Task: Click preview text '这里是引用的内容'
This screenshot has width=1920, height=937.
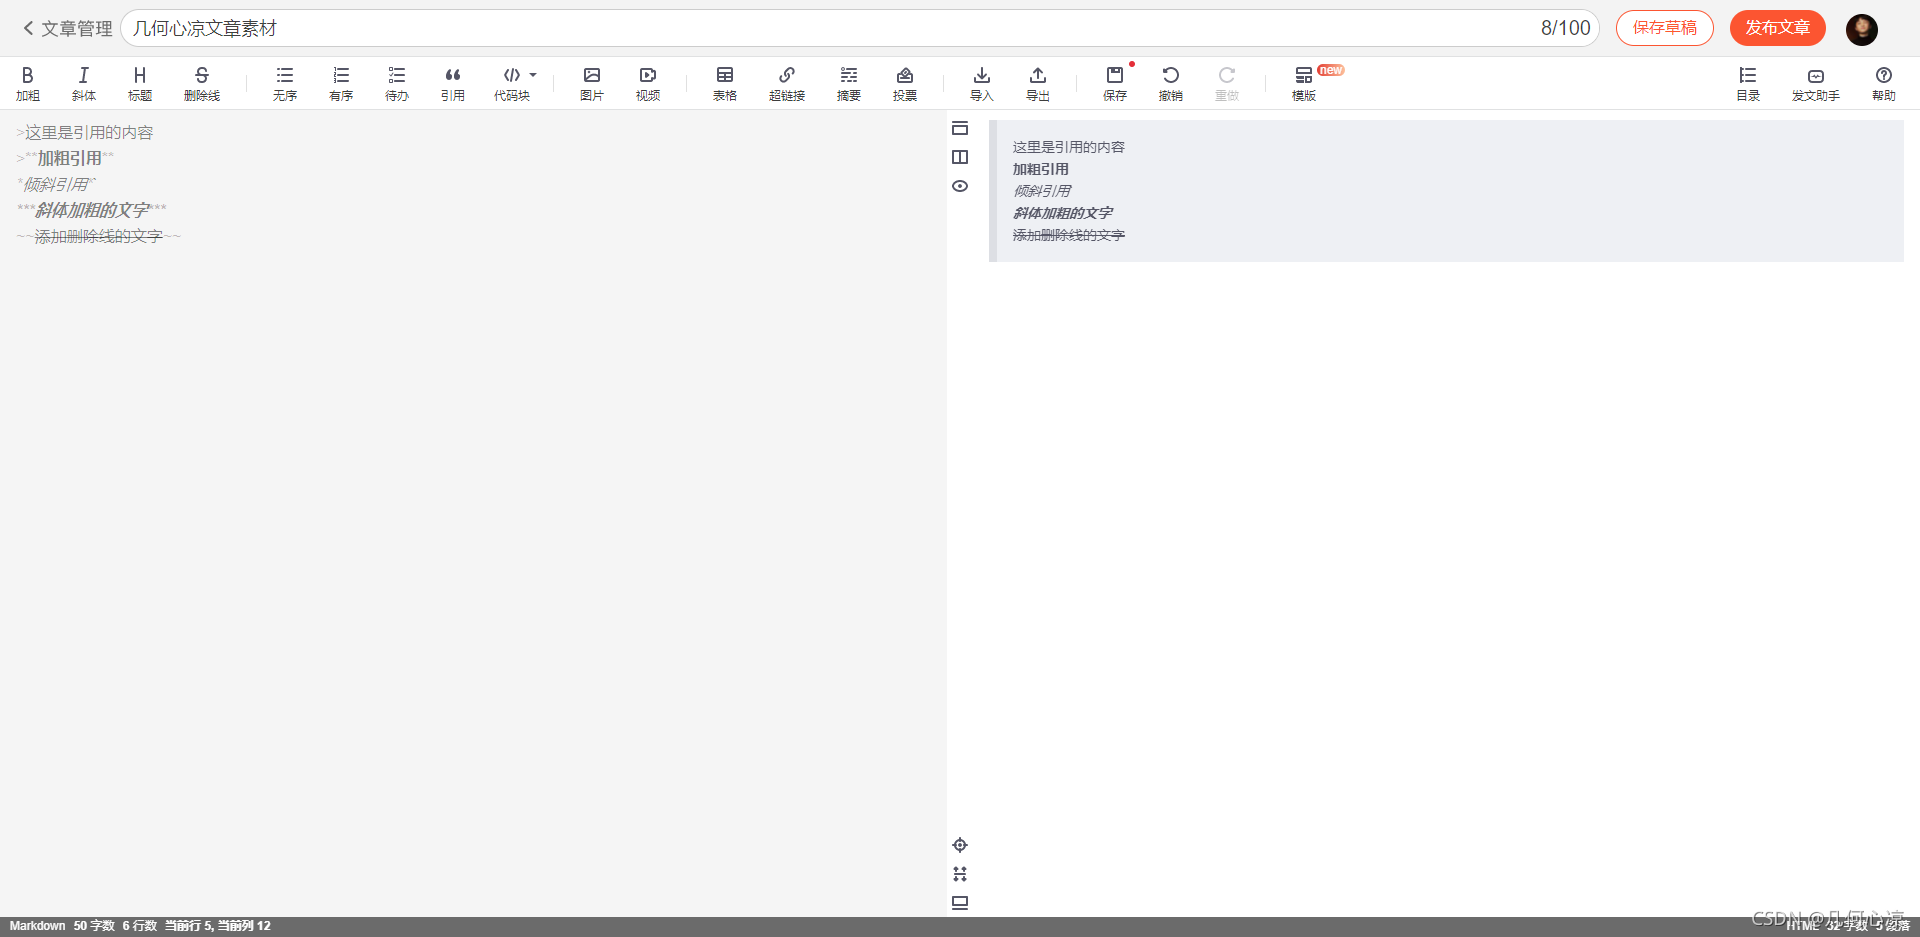Action: pyautogui.click(x=1069, y=147)
